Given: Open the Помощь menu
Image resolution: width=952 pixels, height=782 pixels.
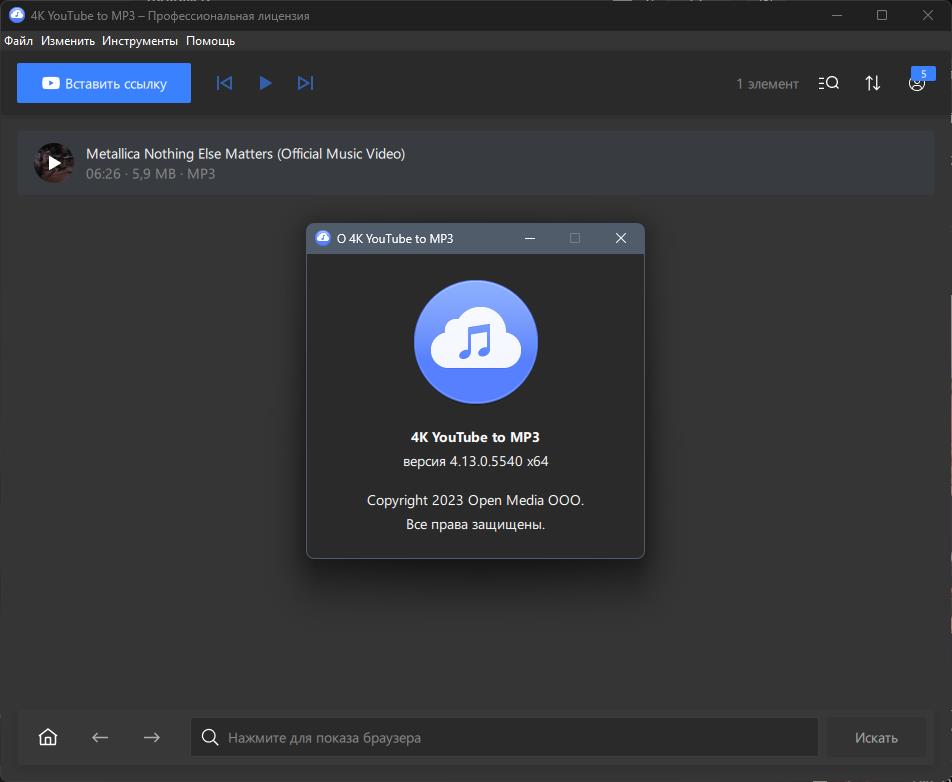Looking at the screenshot, I should [x=210, y=41].
